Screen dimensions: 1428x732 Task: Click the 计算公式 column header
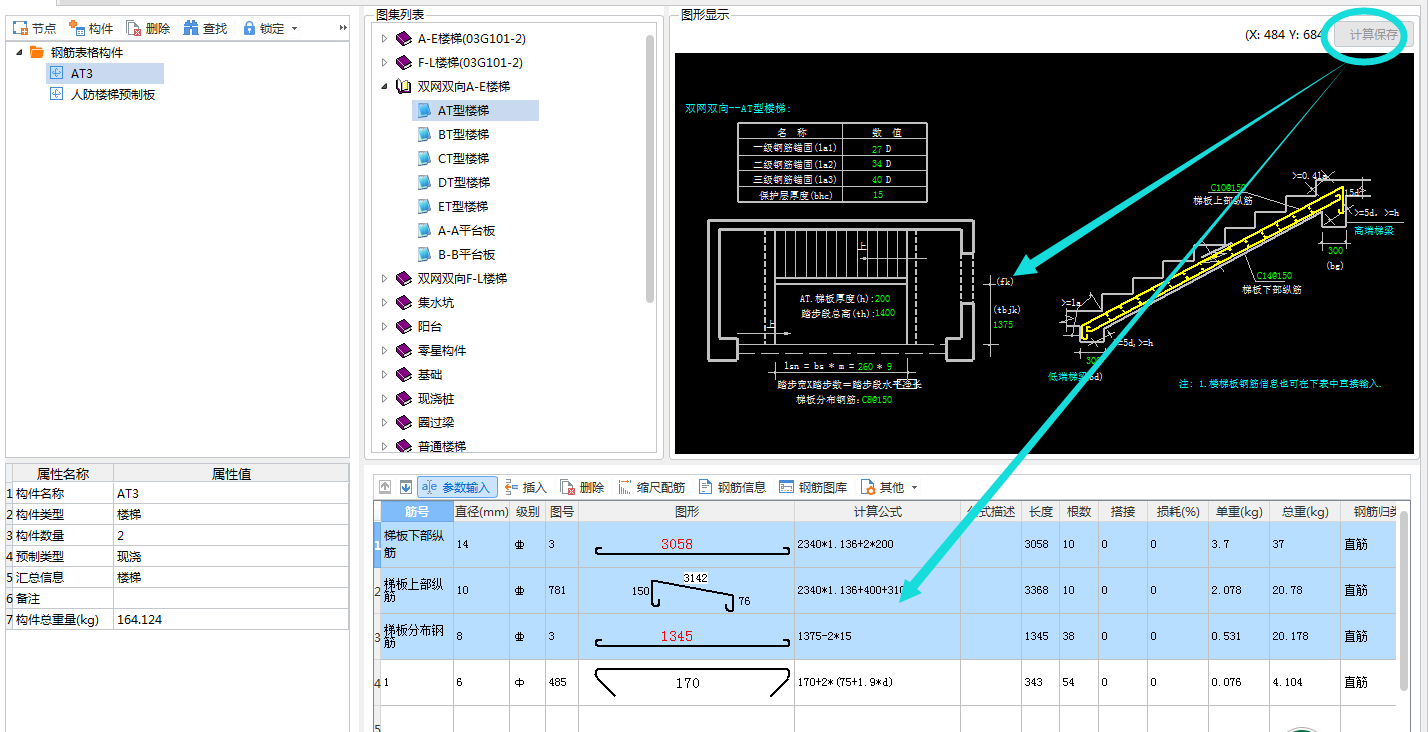pyautogui.click(x=878, y=511)
